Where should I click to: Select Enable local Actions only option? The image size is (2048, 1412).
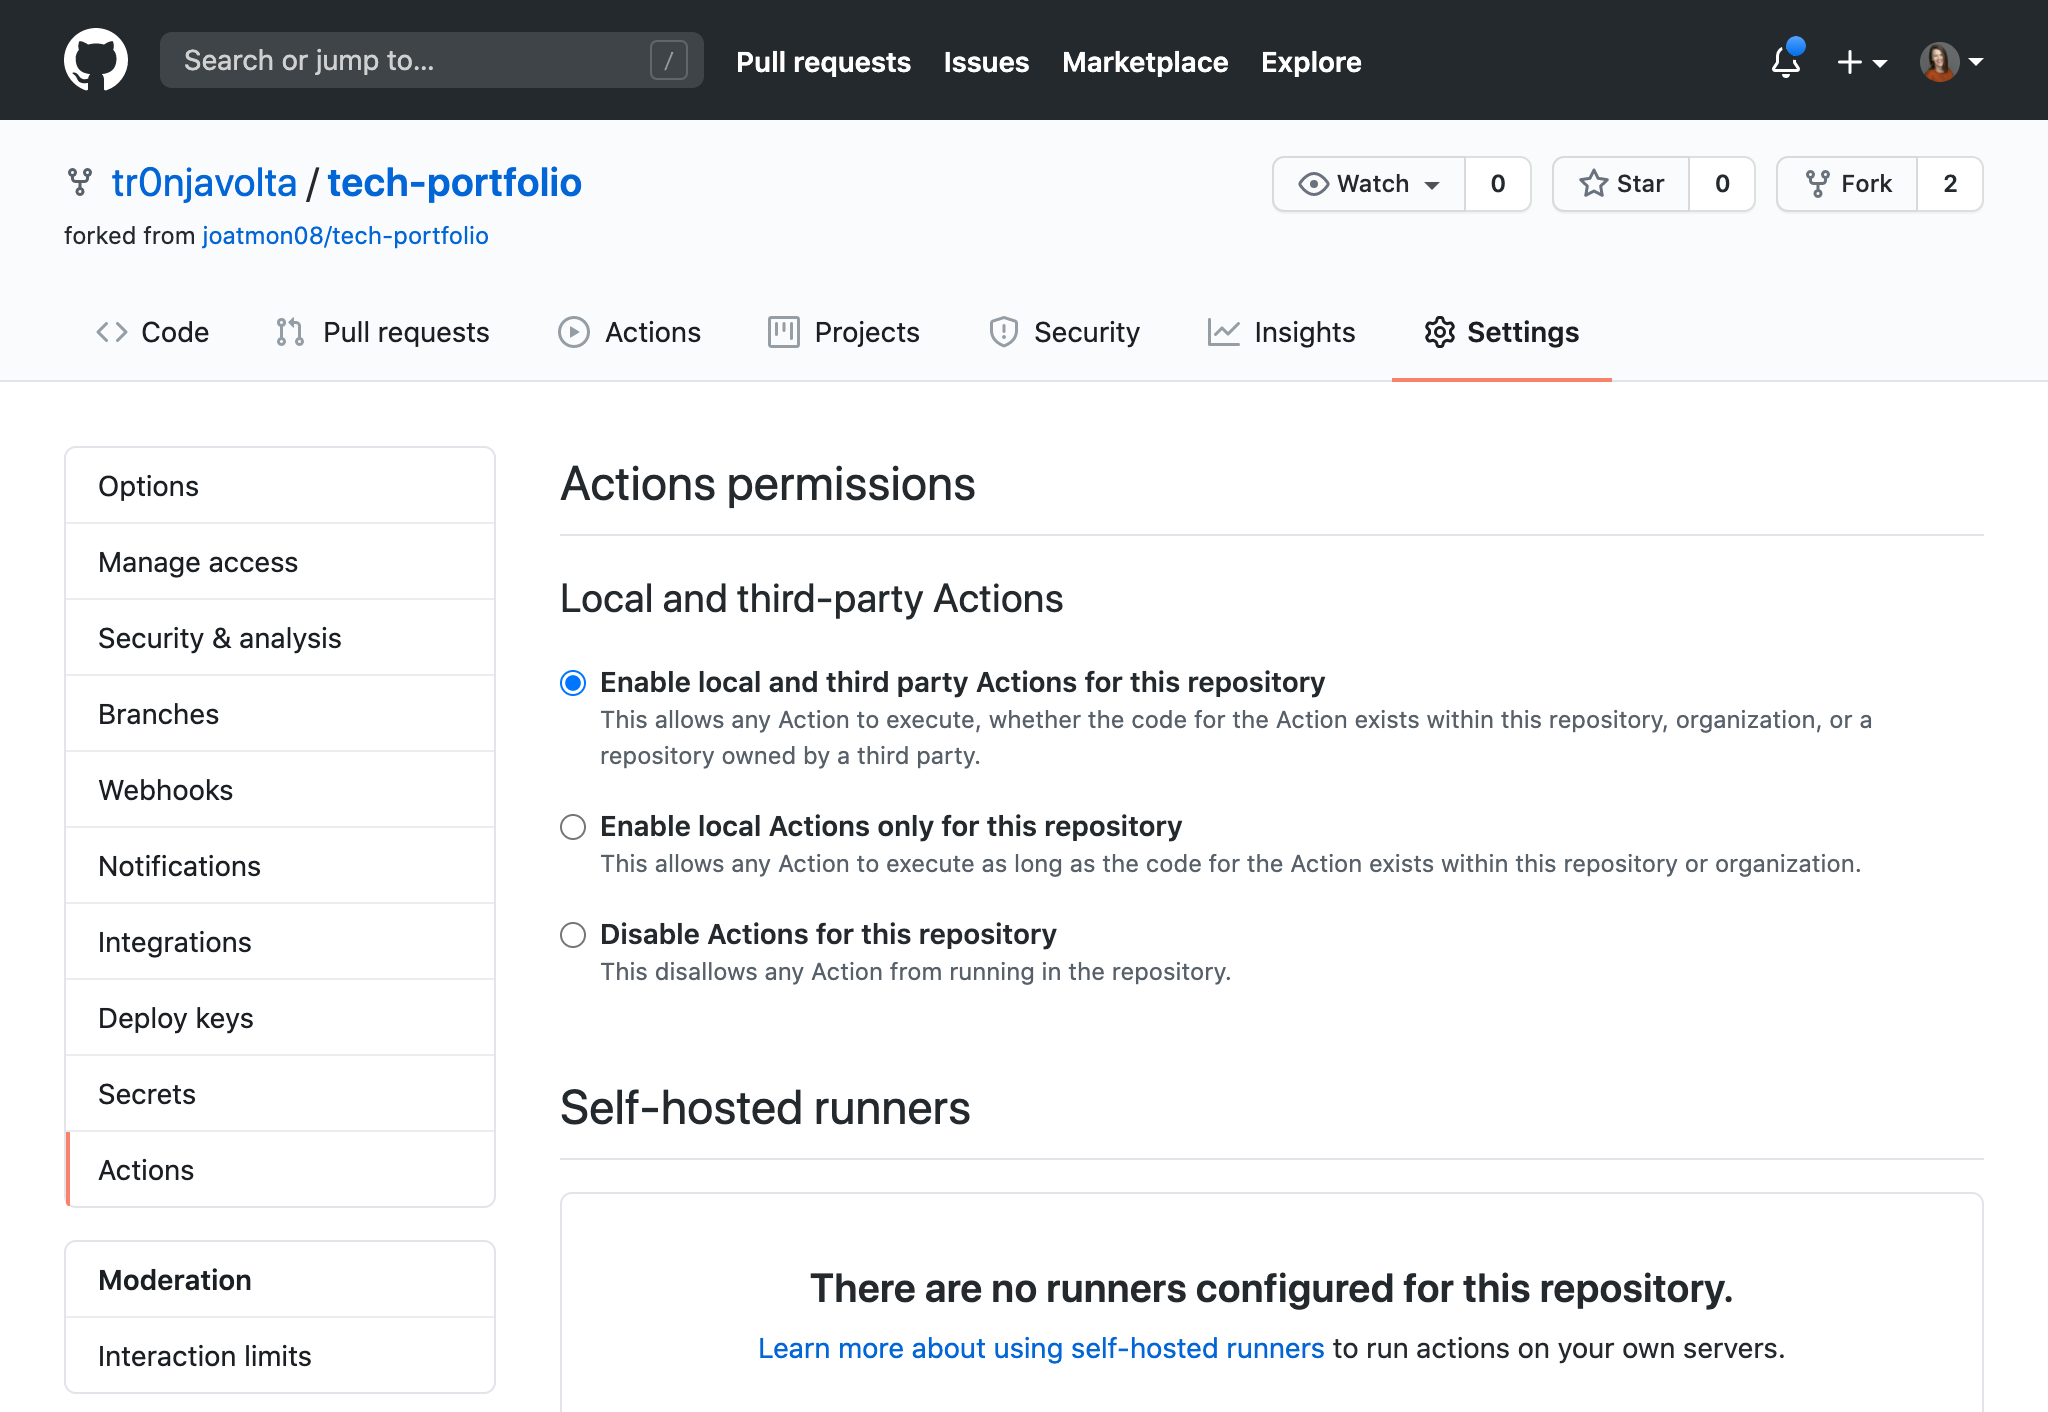pyautogui.click(x=573, y=827)
